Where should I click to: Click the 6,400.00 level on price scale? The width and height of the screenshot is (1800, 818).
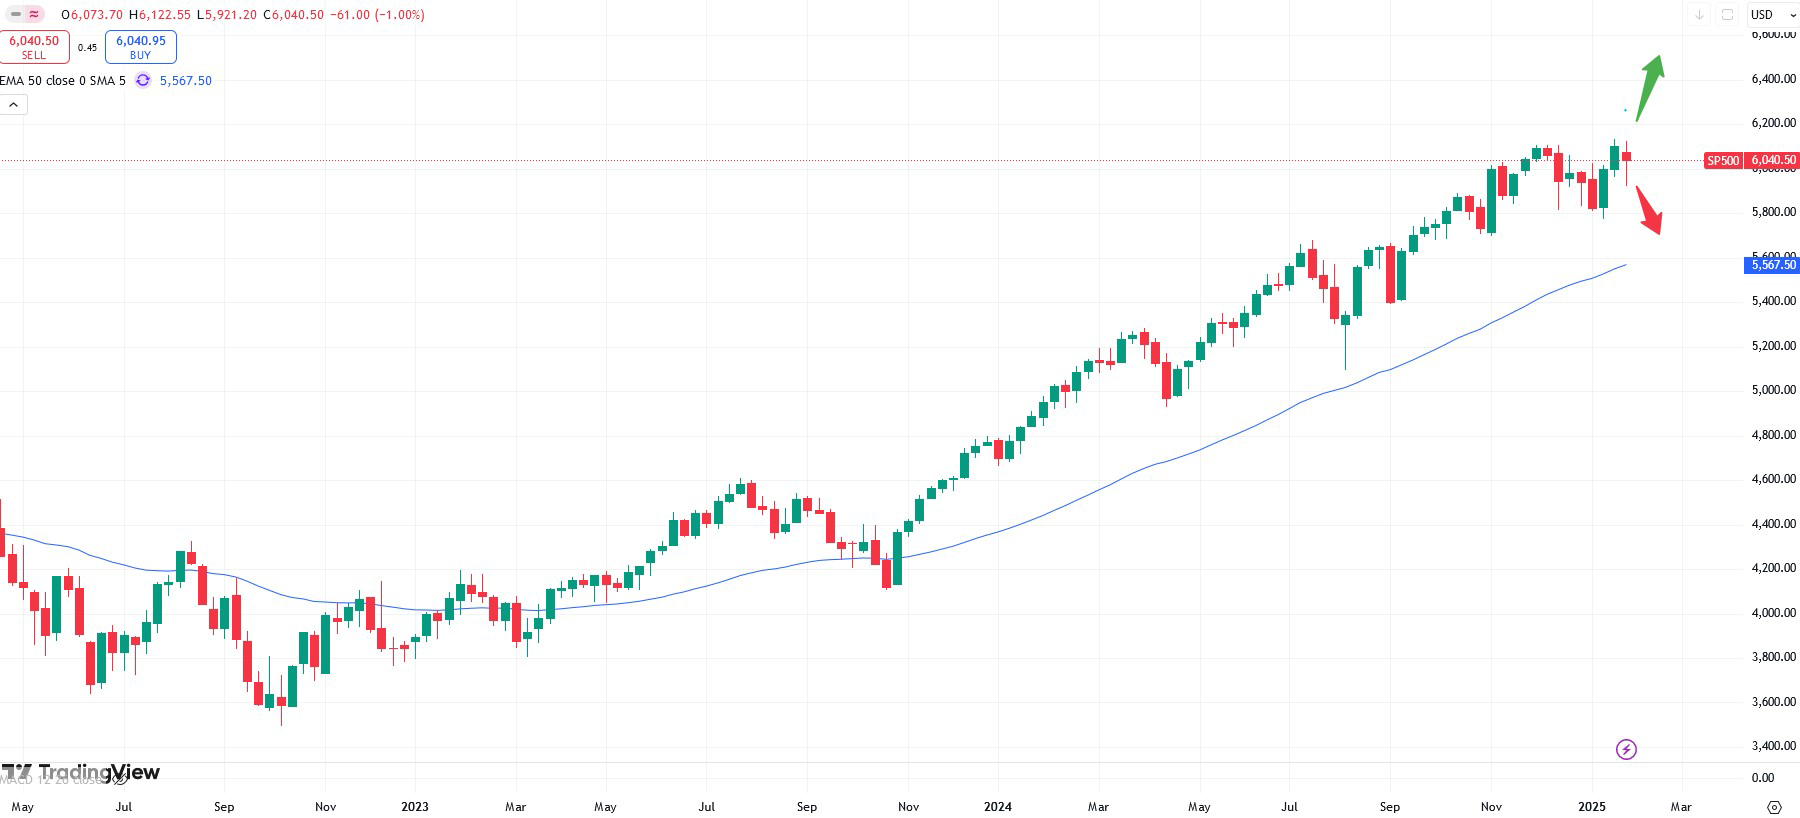(x=1773, y=79)
